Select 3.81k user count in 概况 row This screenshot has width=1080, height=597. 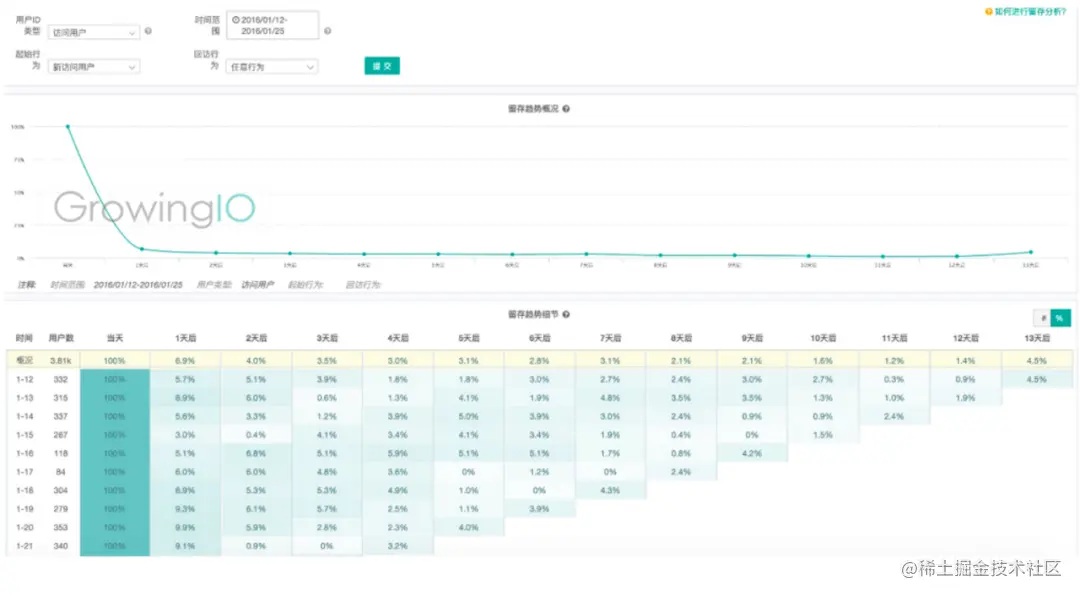61,361
